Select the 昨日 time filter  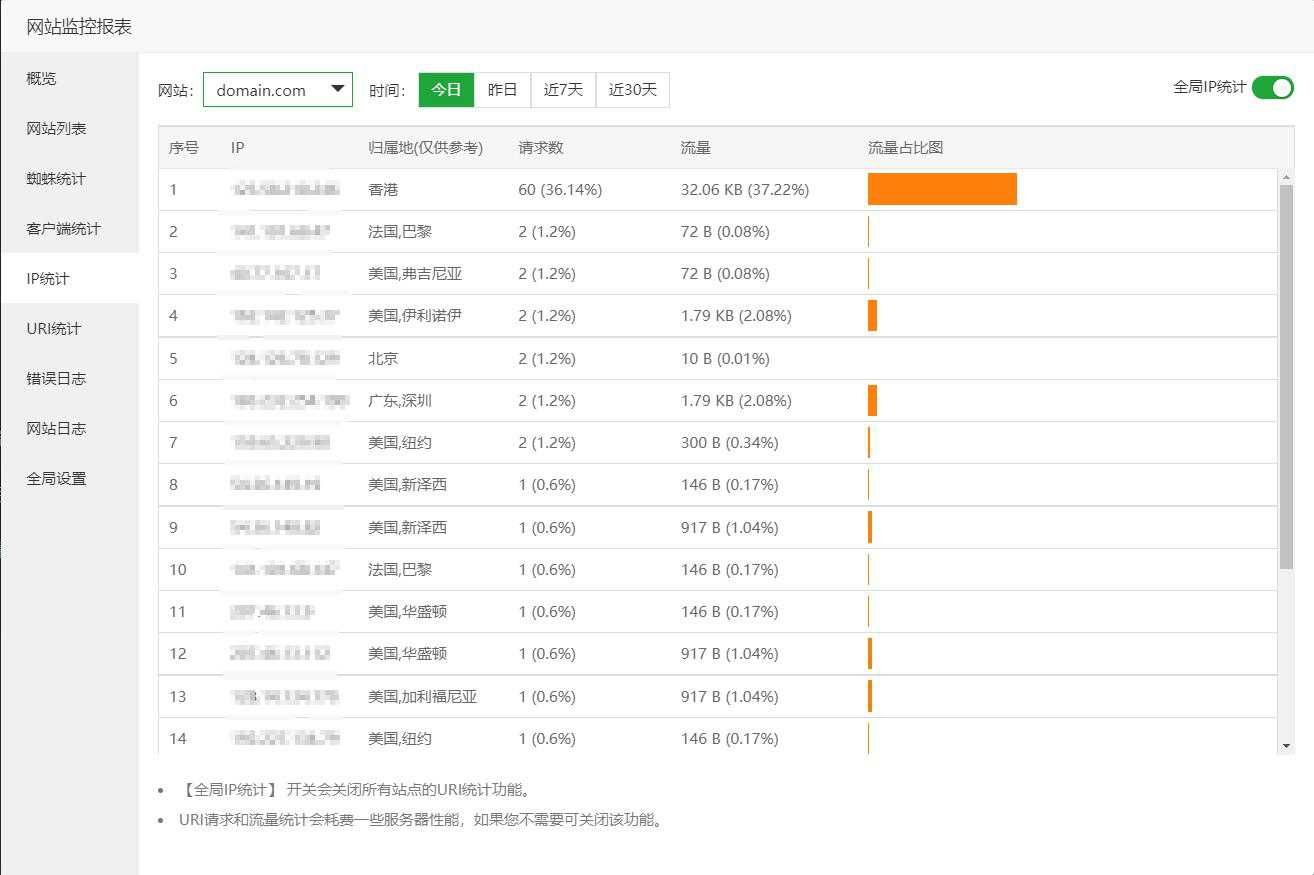(503, 90)
